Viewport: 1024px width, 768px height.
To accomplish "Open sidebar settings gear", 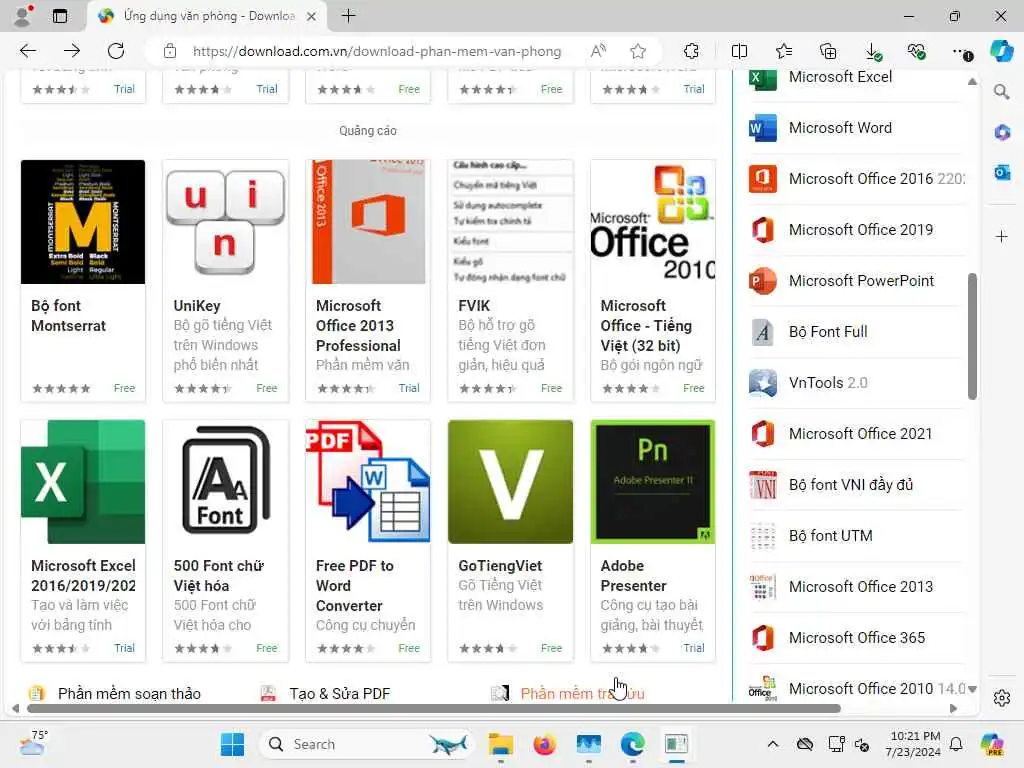I will click(1002, 698).
